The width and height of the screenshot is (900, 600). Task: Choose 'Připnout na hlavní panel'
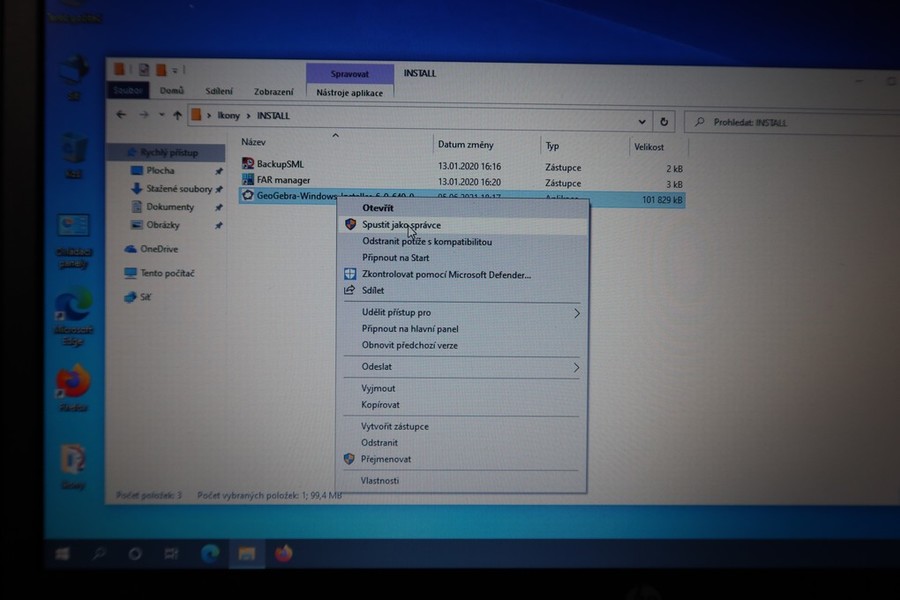(x=410, y=329)
